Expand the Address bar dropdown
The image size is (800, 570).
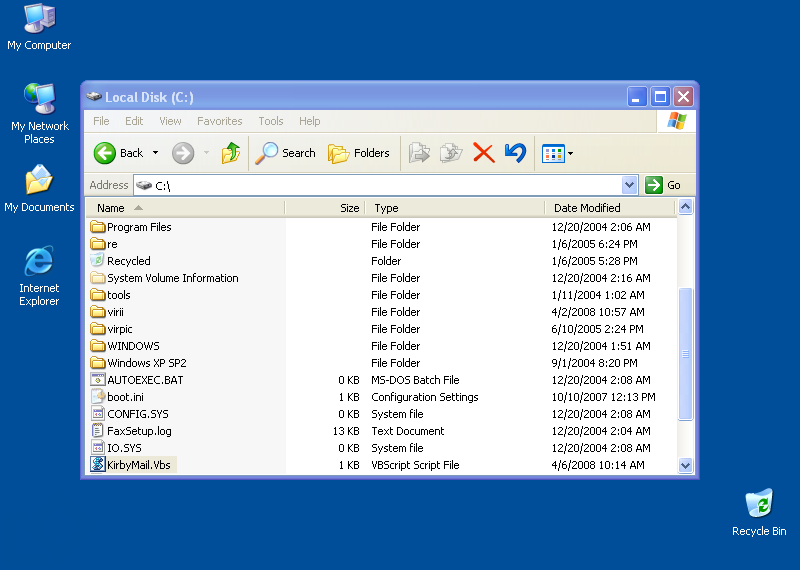point(630,185)
